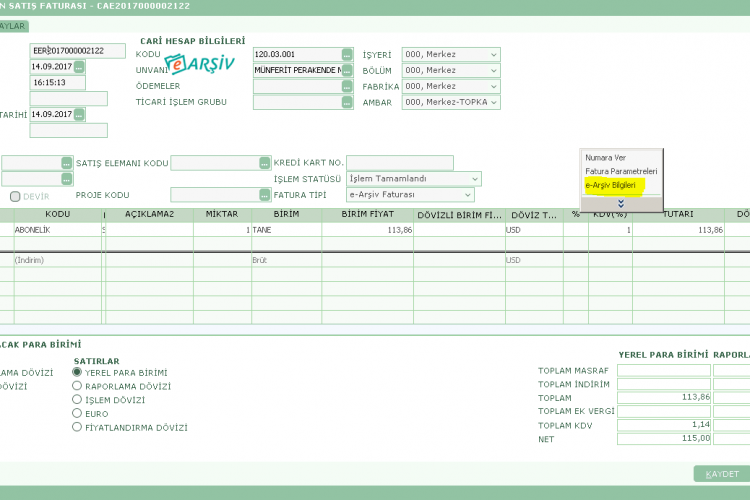Click the Ödemeler lookup button

click(347, 86)
